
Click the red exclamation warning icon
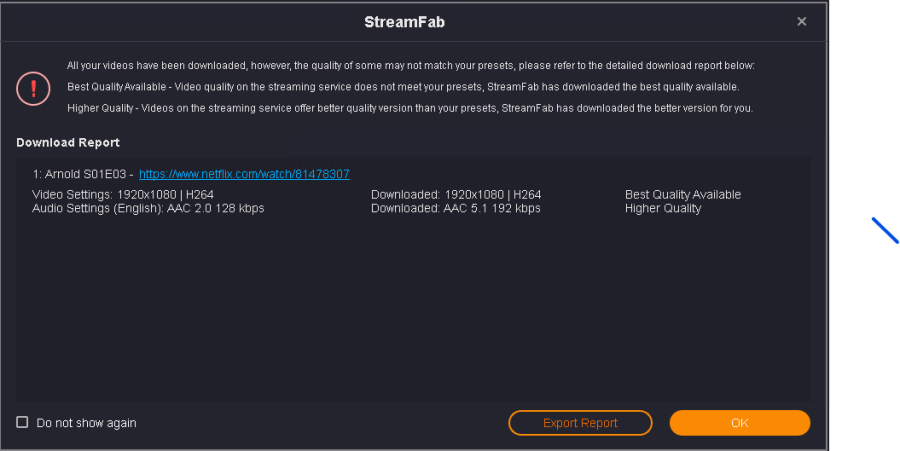pos(33,88)
